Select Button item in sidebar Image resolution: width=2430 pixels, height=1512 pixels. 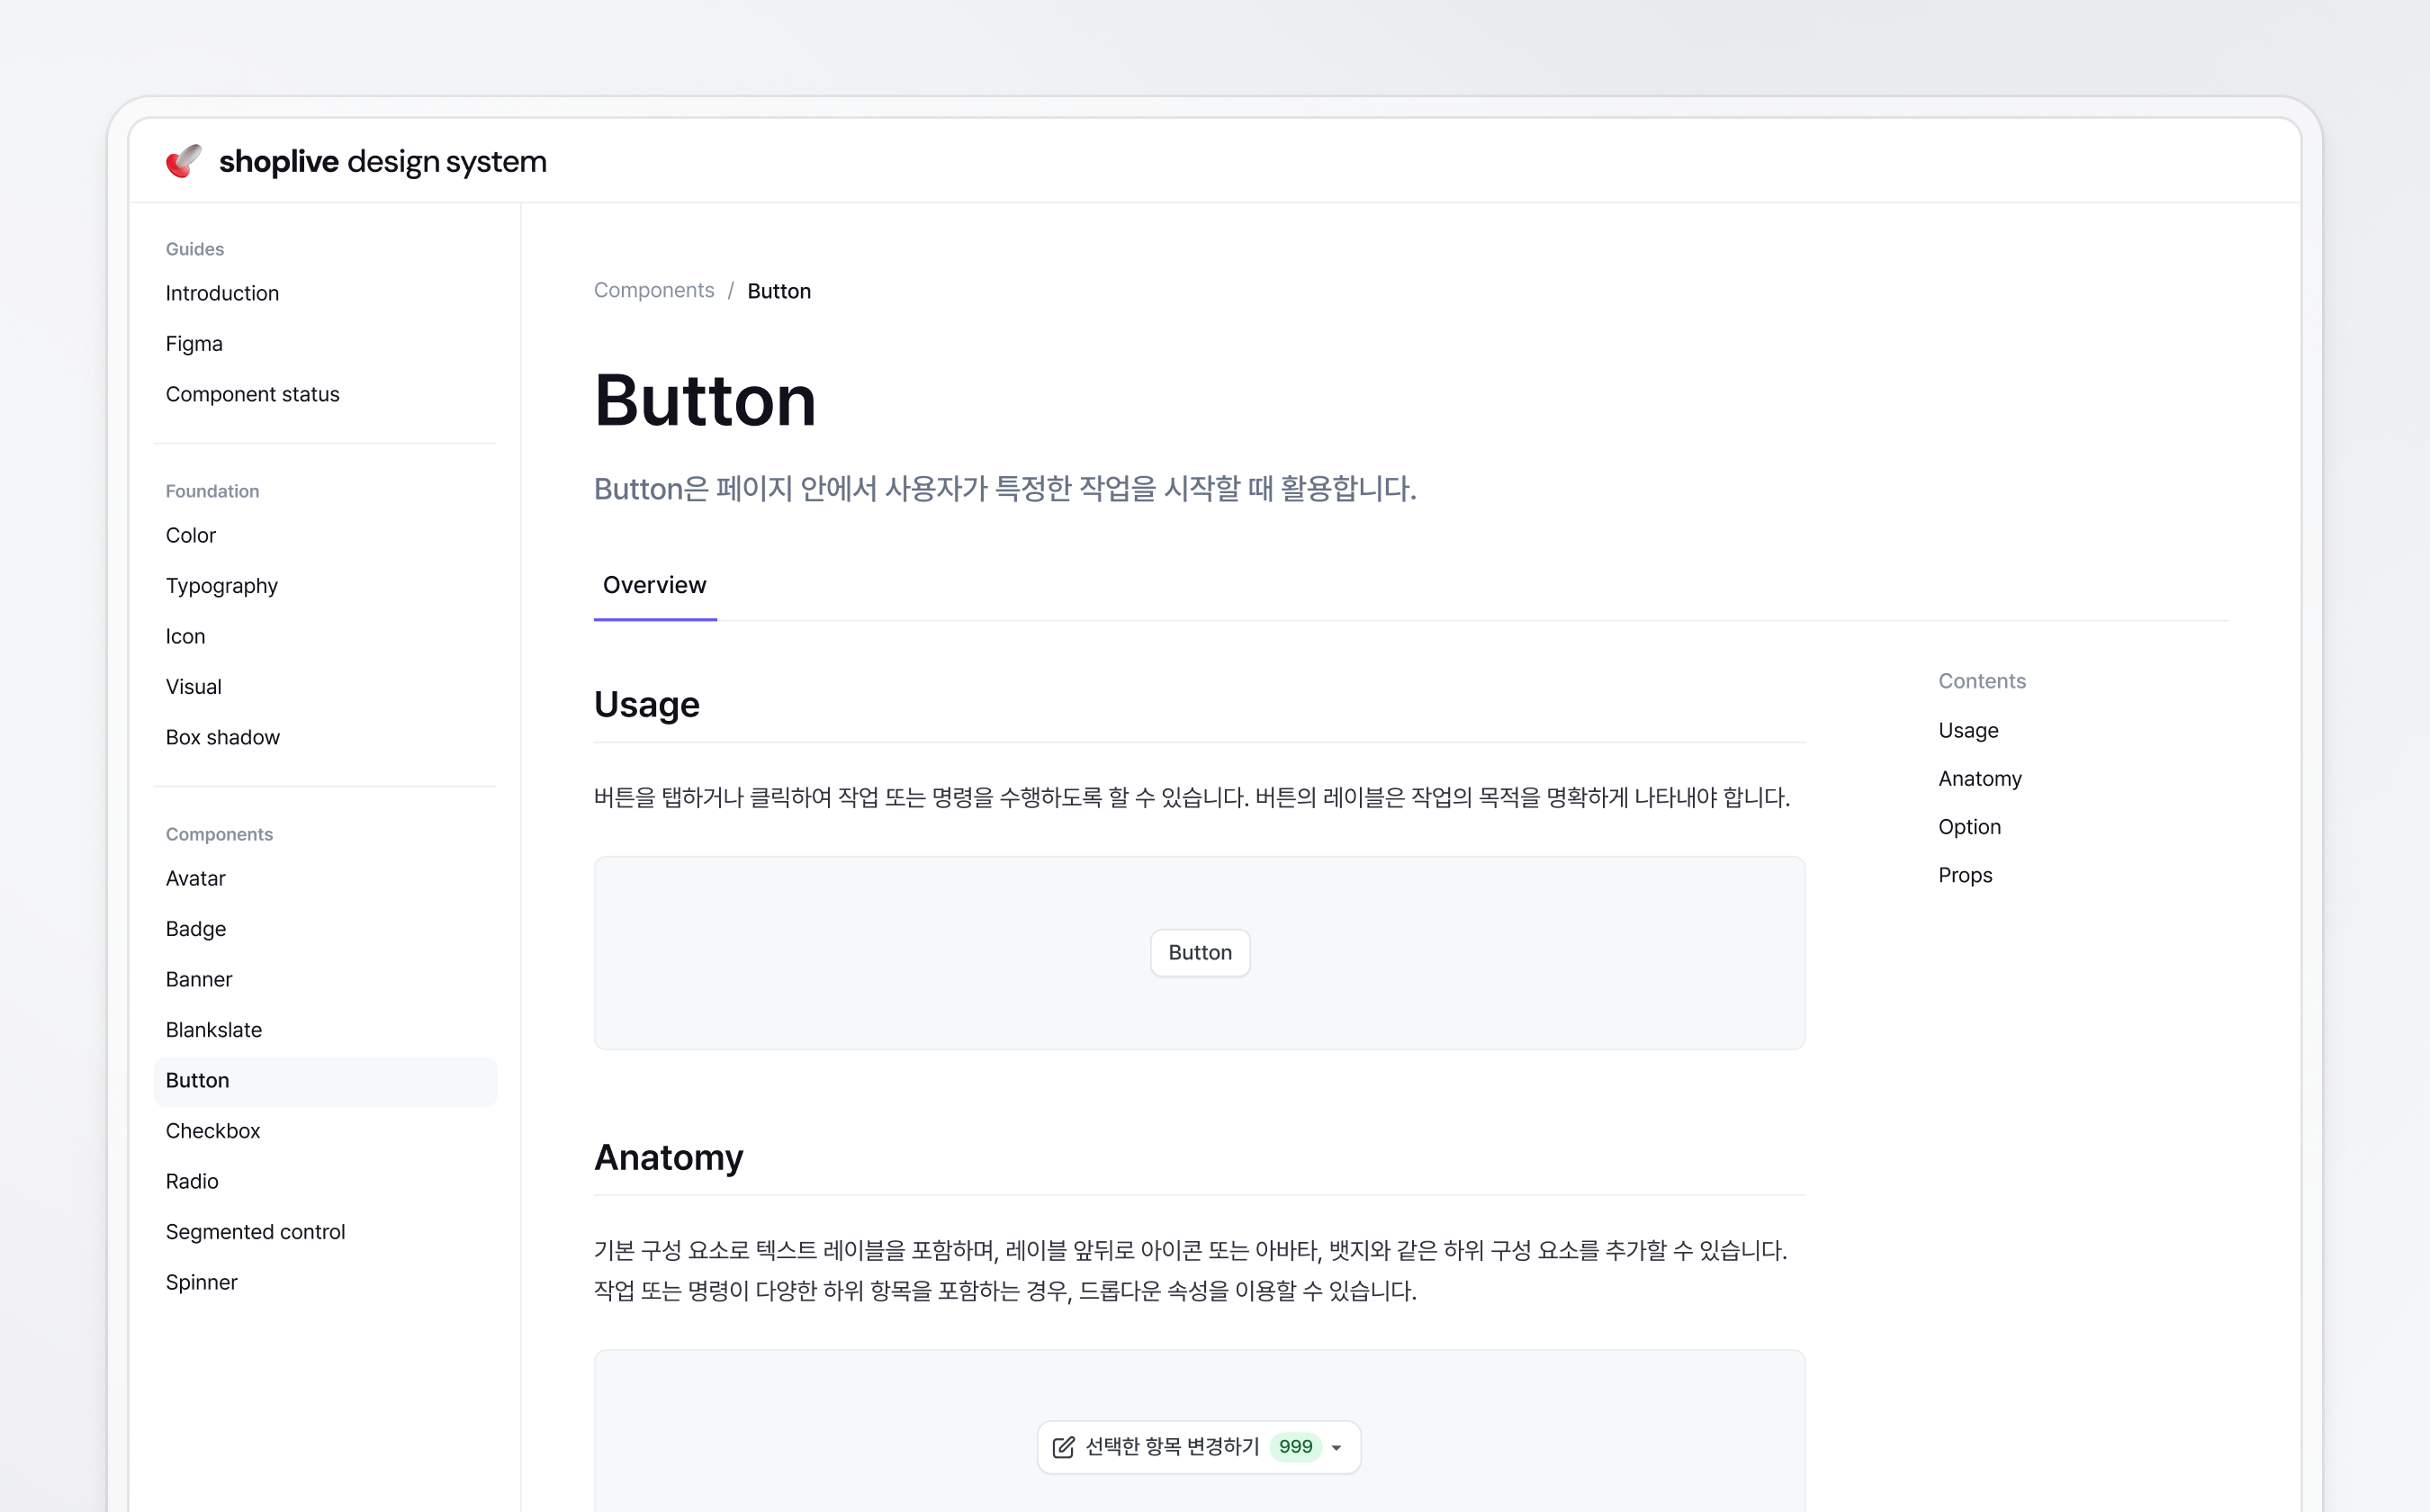tap(198, 1081)
